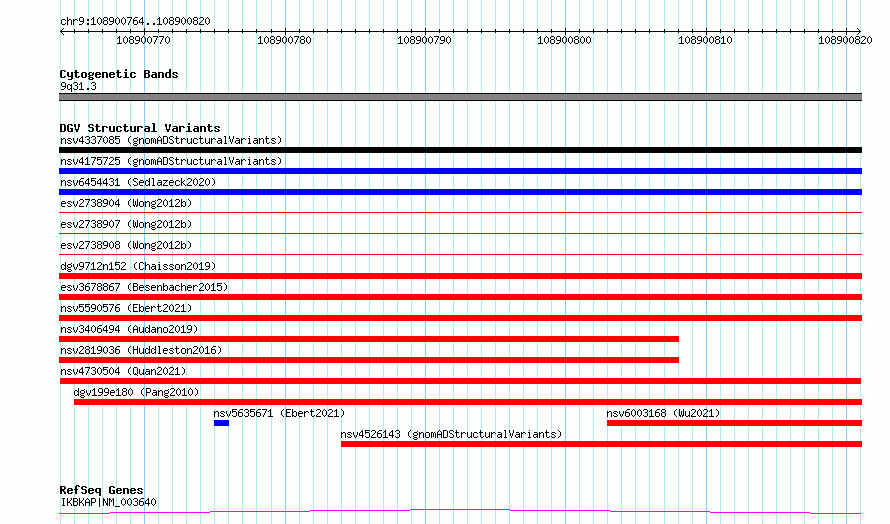The height and width of the screenshot is (524, 890).
Task: Click the red nsv4526143 variant bar
Action: pos(602,444)
